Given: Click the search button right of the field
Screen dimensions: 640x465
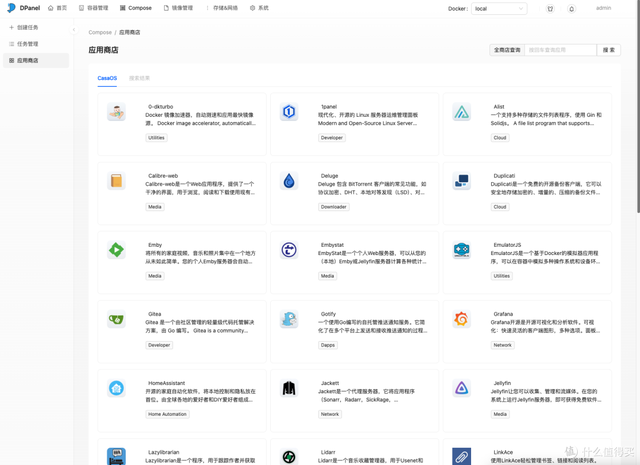Looking at the screenshot, I should coord(609,50).
